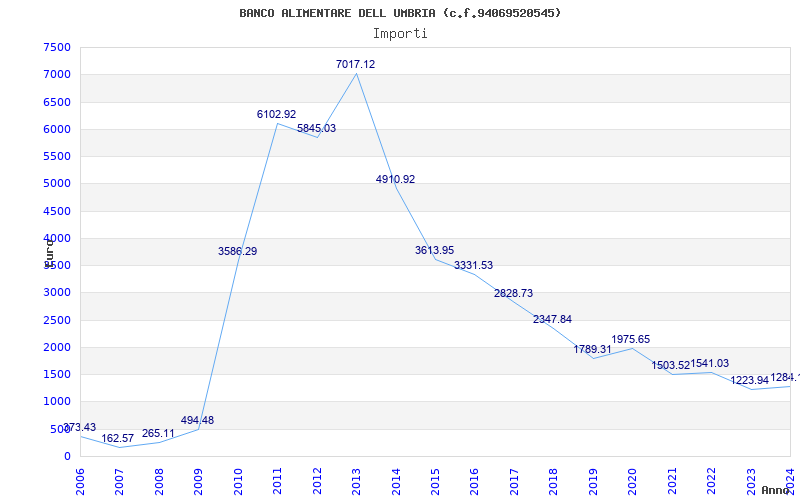Click the 2019 x-axis year label

click(x=593, y=482)
